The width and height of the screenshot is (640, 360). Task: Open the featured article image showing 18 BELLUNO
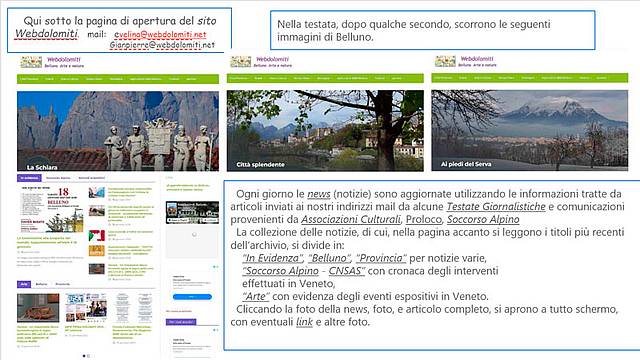[52, 209]
